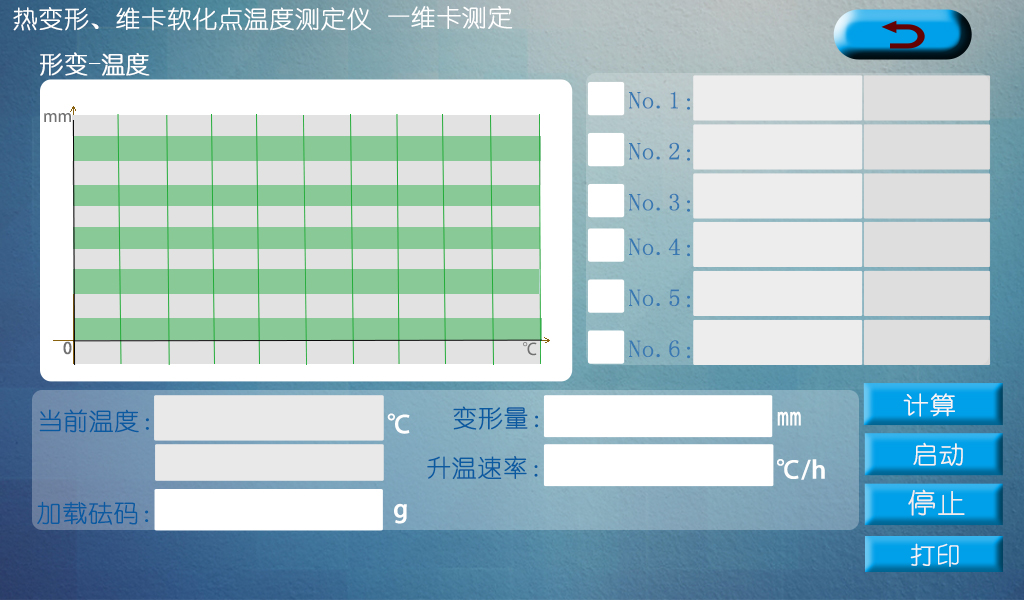Click the 形变-温度 graph area
Screen dimensions: 1024x600
coord(305,230)
